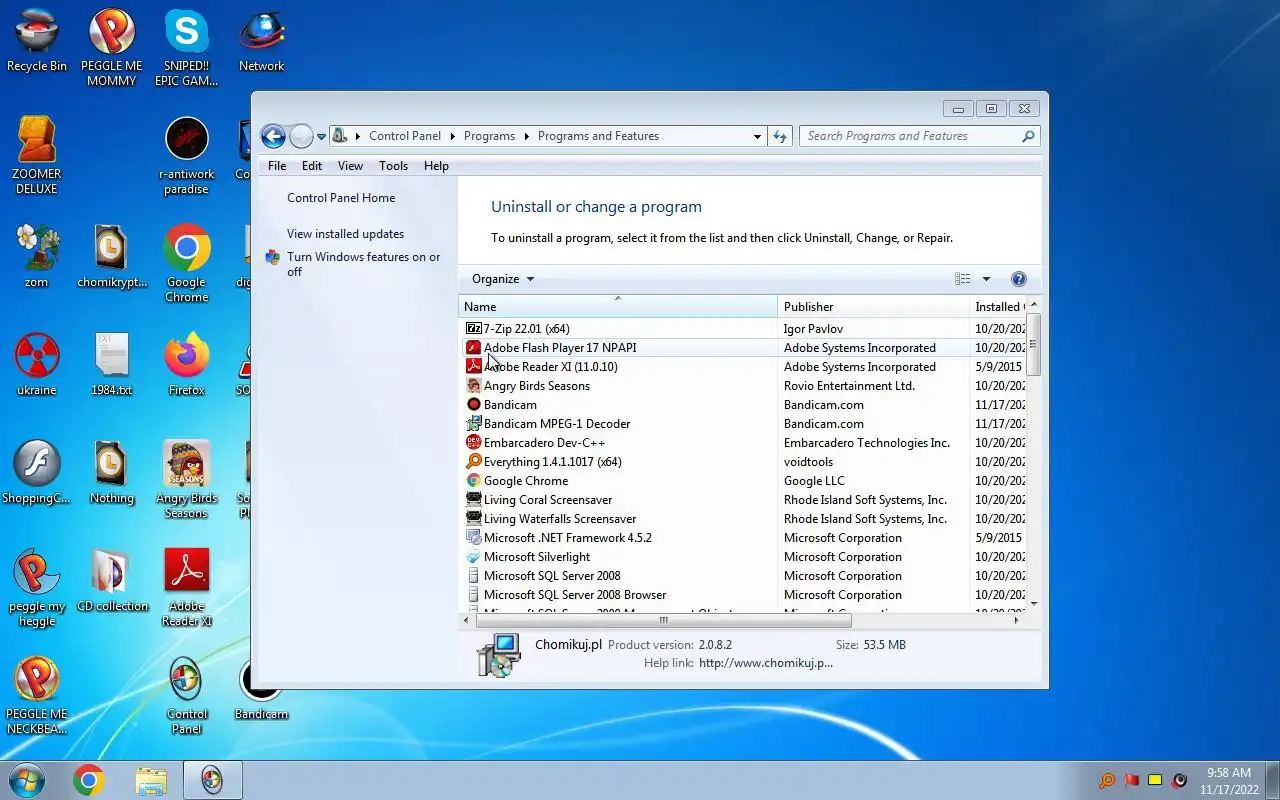Image resolution: width=1280 pixels, height=800 pixels.
Task: Select the 1984.txt file on desktop
Action: coord(112,364)
